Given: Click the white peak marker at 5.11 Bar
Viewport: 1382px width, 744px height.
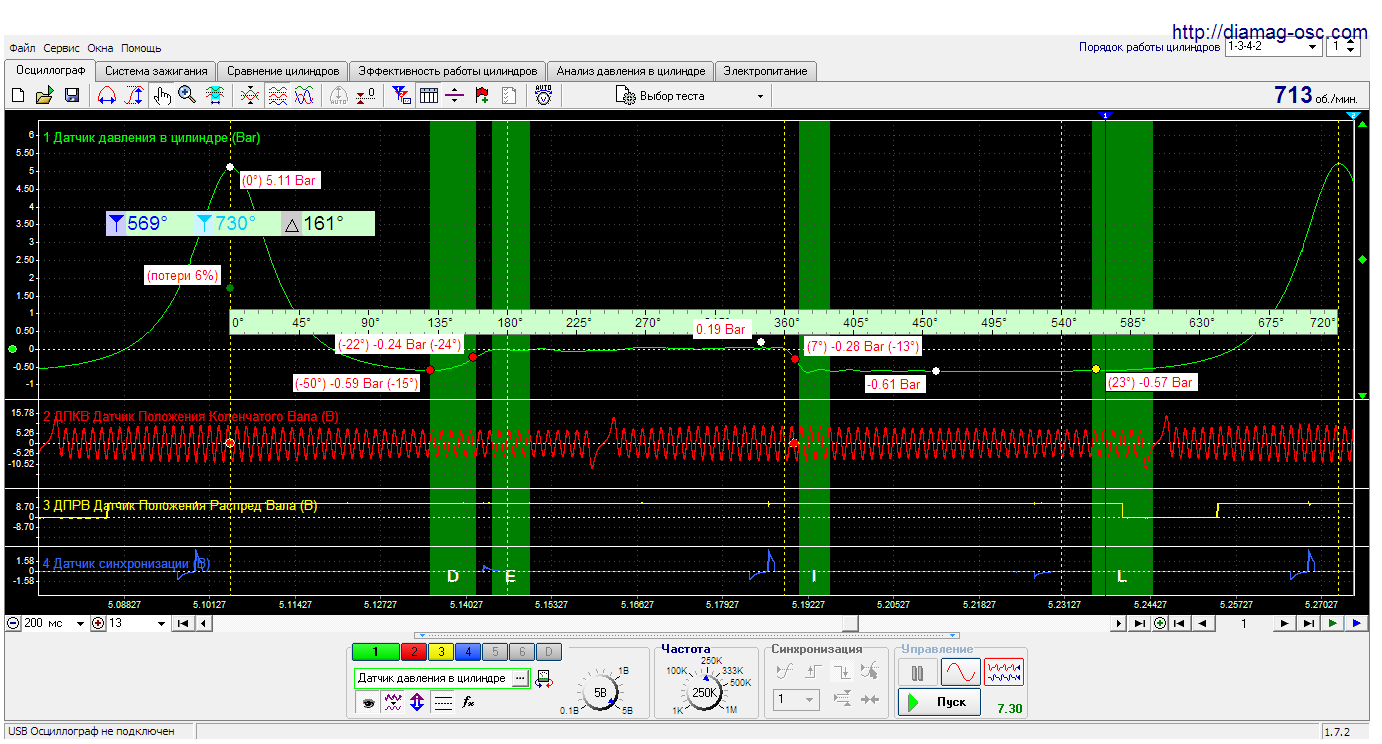Looking at the screenshot, I should (230, 167).
